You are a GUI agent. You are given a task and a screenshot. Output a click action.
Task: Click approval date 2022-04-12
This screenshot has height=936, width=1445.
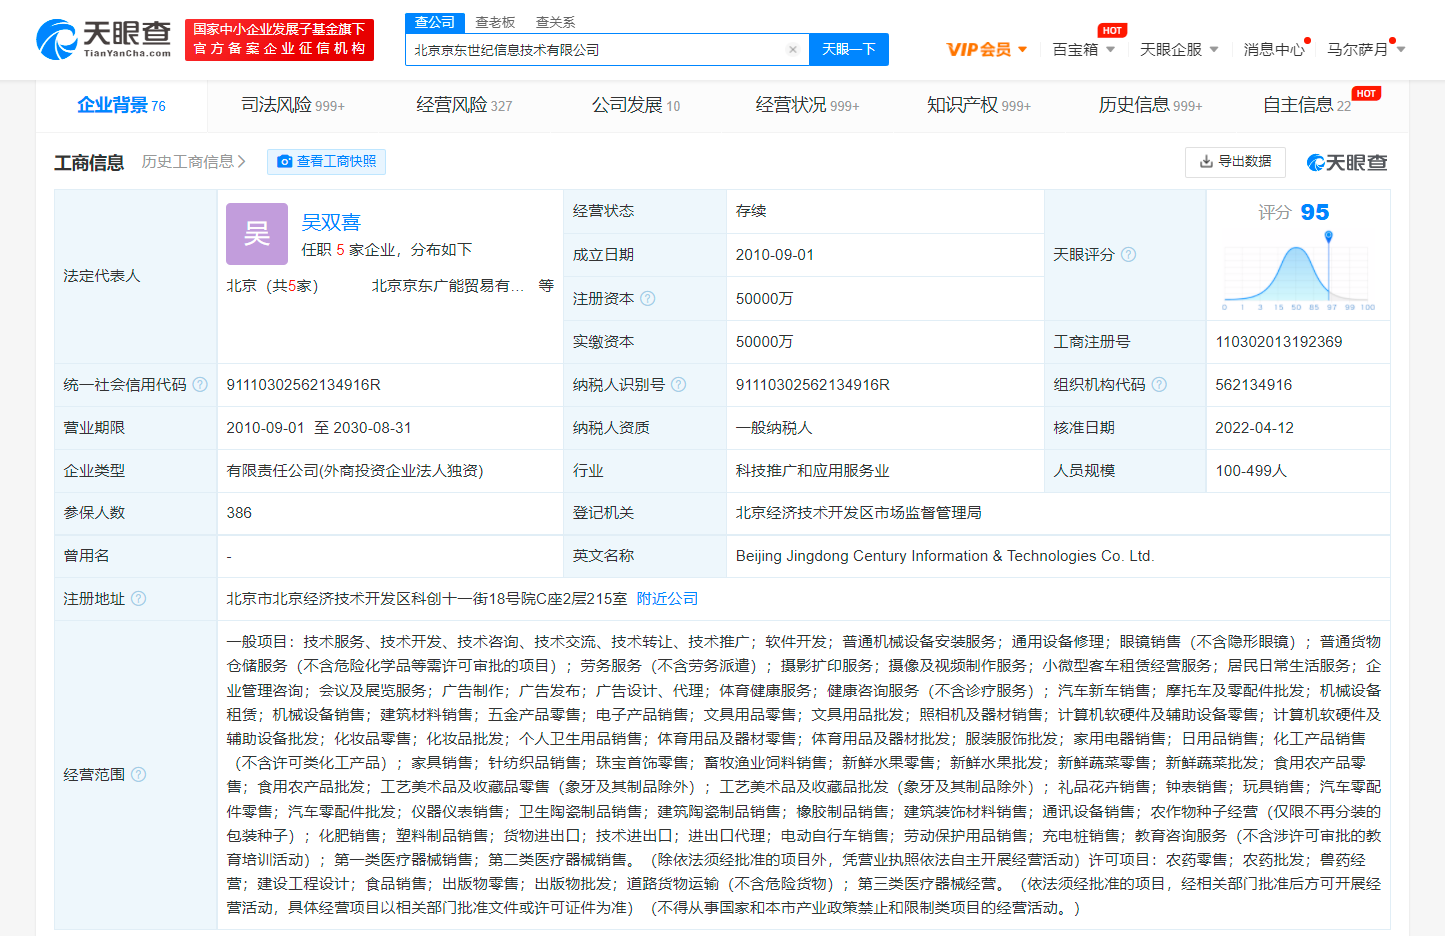[x=1255, y=427]
